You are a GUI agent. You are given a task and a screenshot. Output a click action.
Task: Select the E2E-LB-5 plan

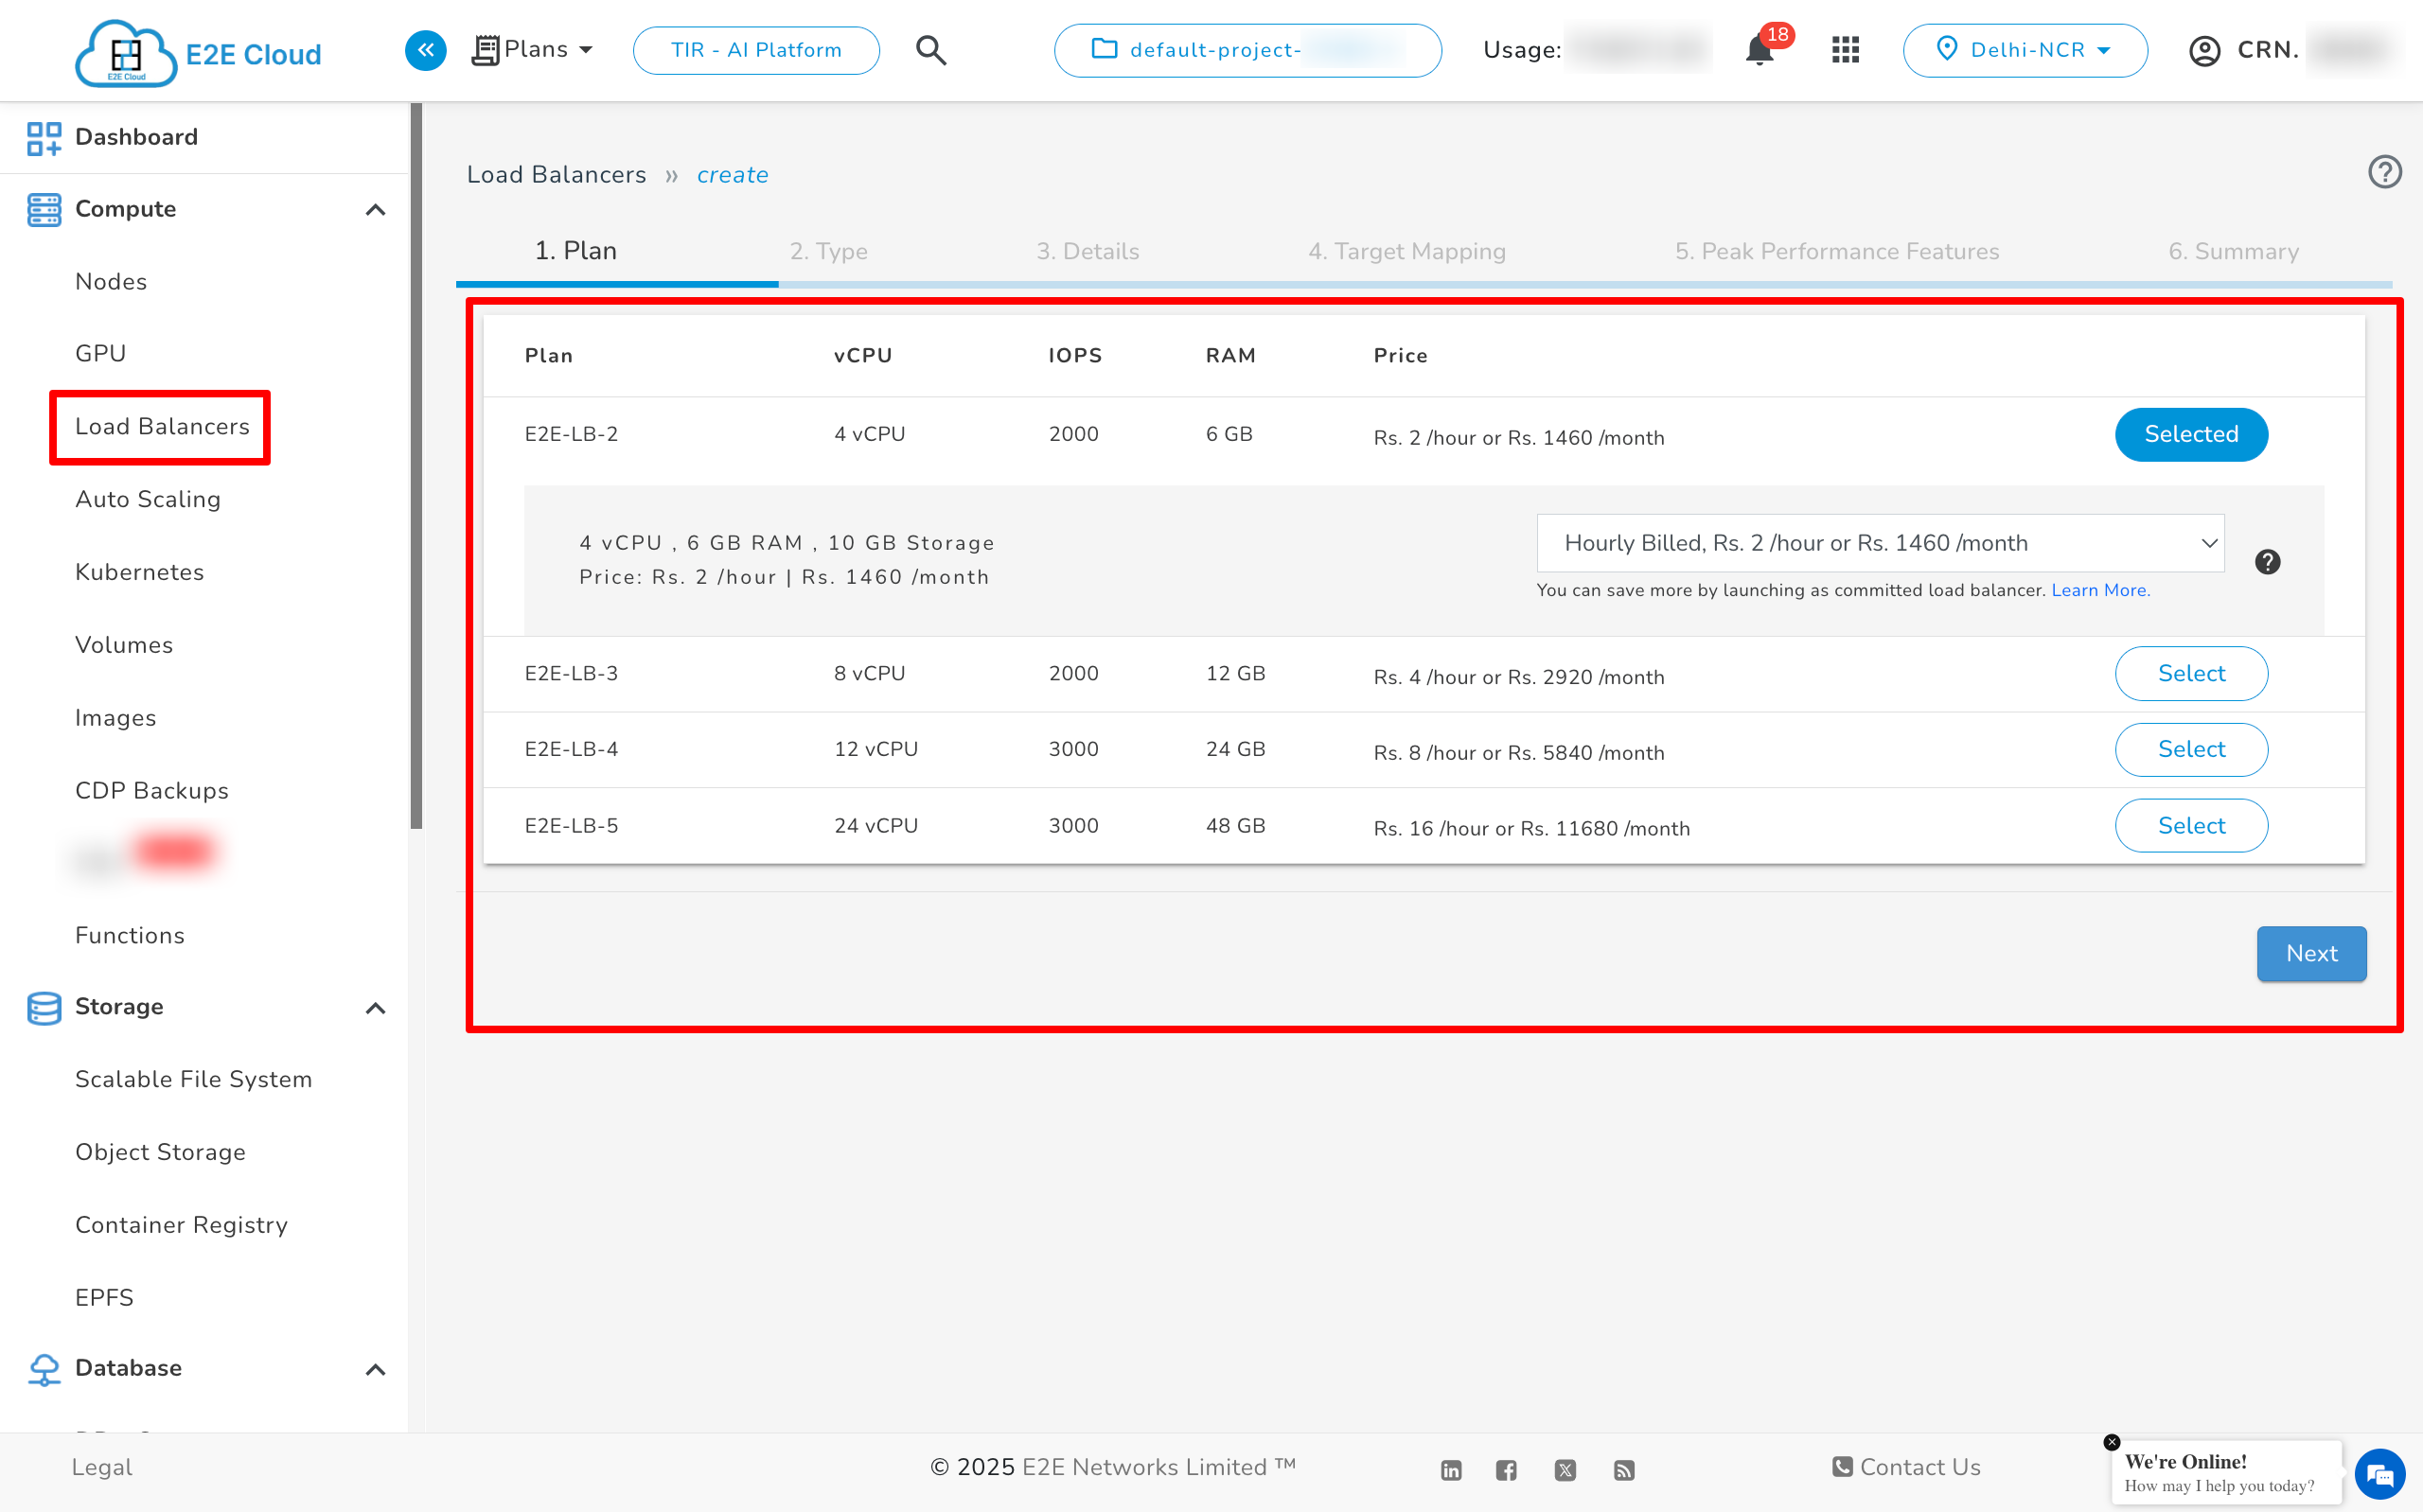click(x=2190, y=825)
